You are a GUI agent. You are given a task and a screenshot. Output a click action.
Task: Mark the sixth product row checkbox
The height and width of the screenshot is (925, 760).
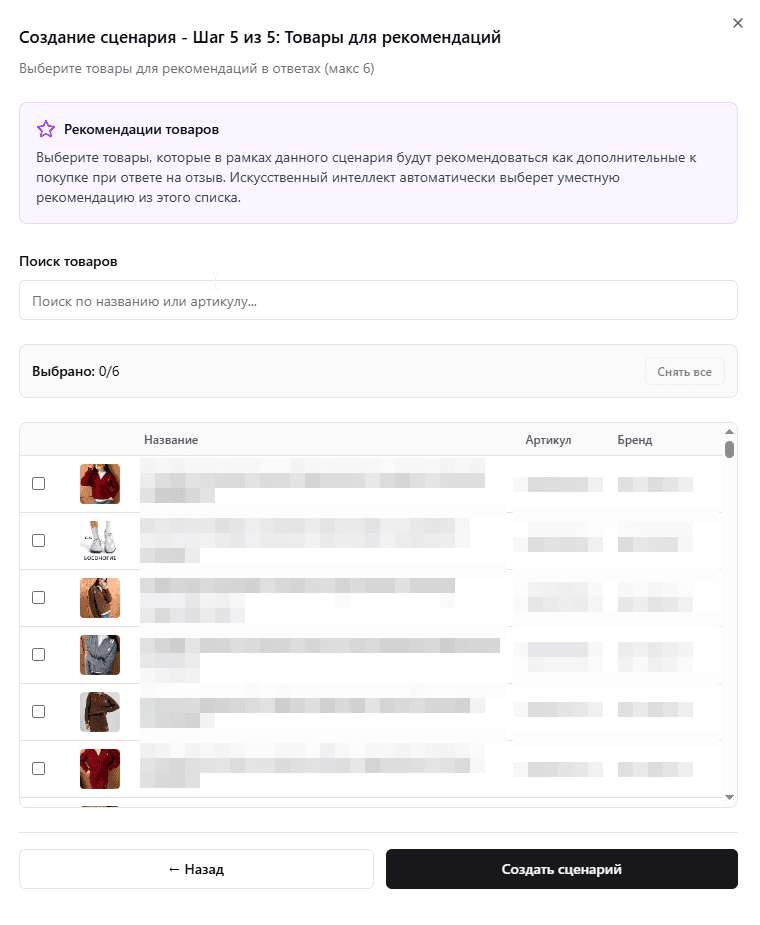coord(39,768)
